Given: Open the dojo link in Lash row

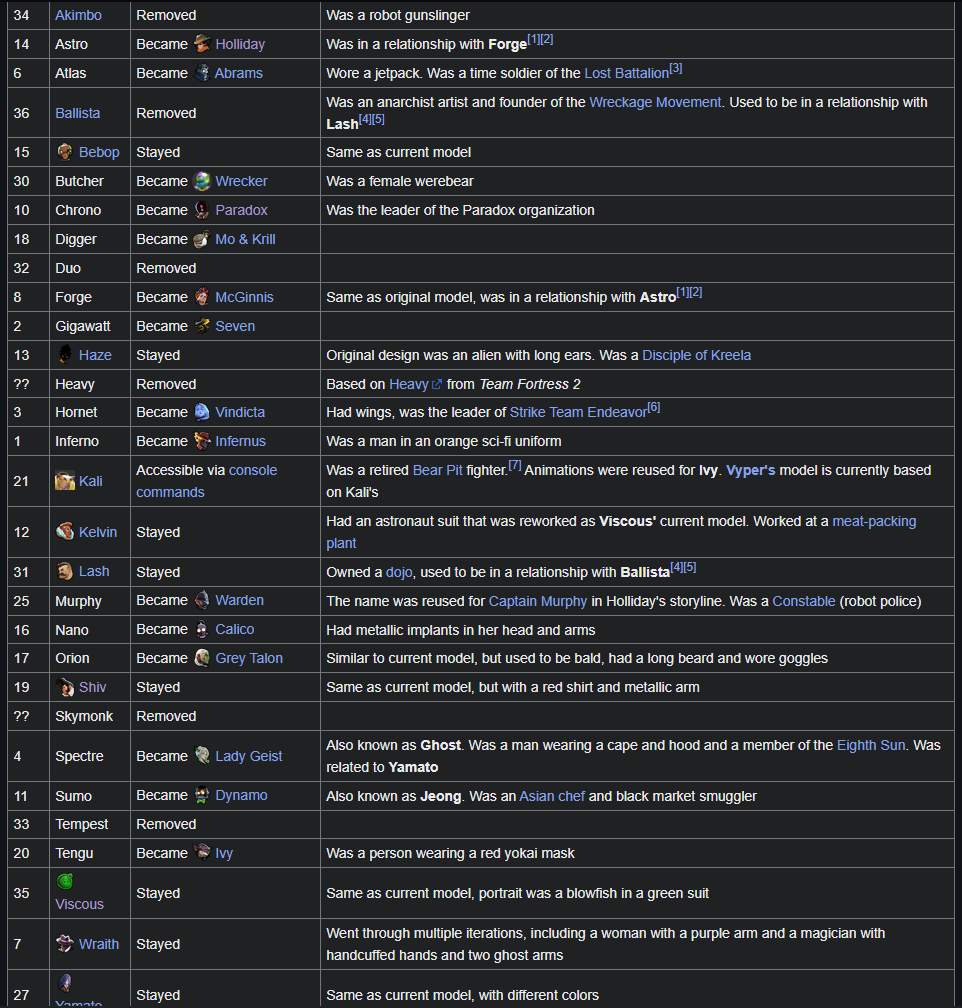Looking at the screenshot, I should click(399, 572).
